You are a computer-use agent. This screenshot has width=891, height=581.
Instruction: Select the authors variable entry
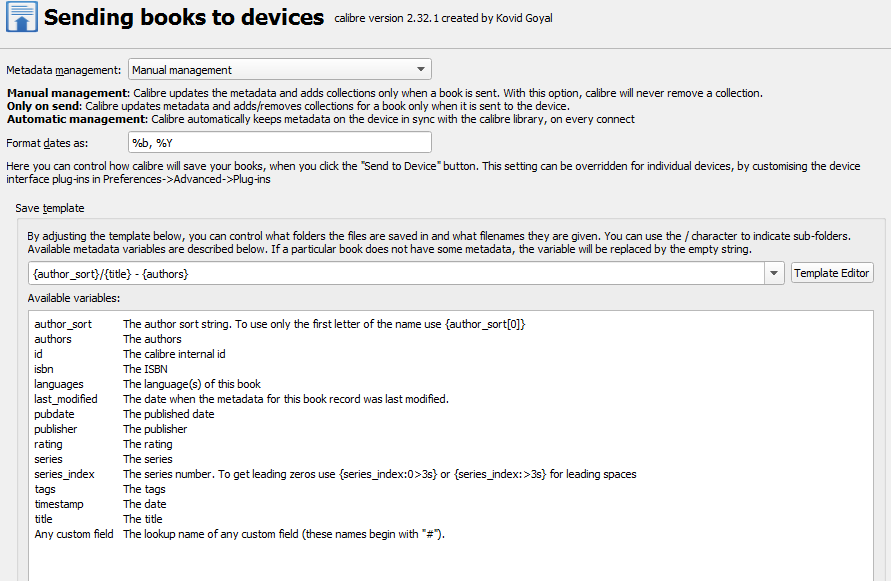pyautogui.click(x=53, y=339)
